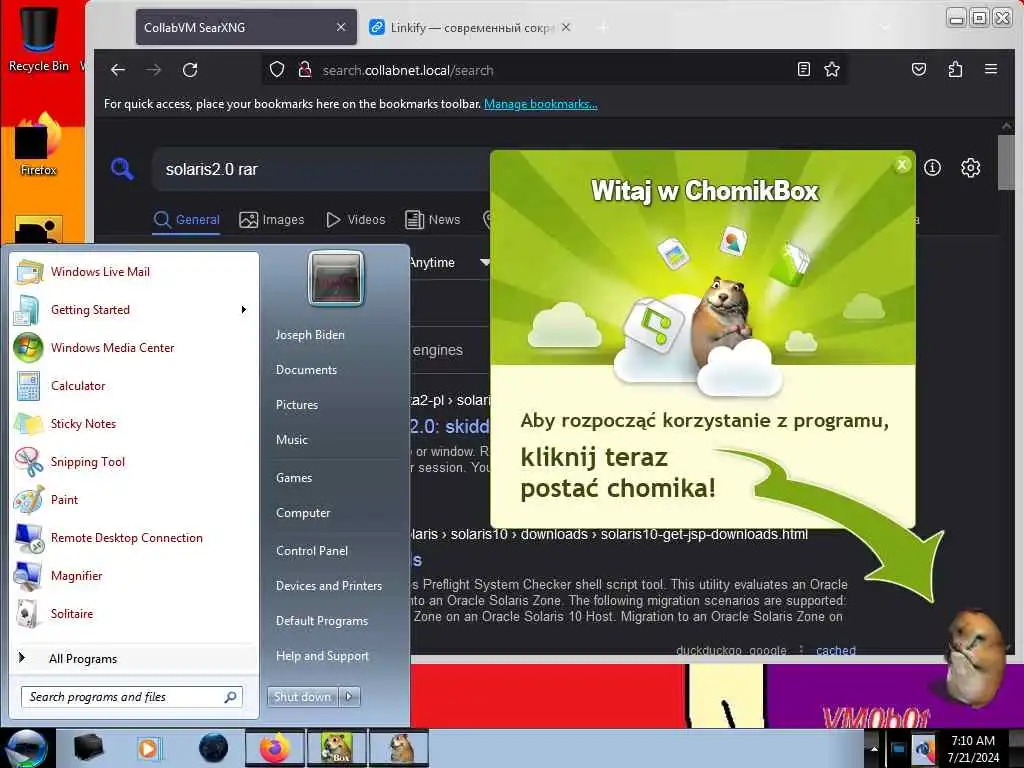The height and width of the screenshot is (768, 1024).
Task: Open Music library link
Action: pyautogui.click(x=291, y=440)
